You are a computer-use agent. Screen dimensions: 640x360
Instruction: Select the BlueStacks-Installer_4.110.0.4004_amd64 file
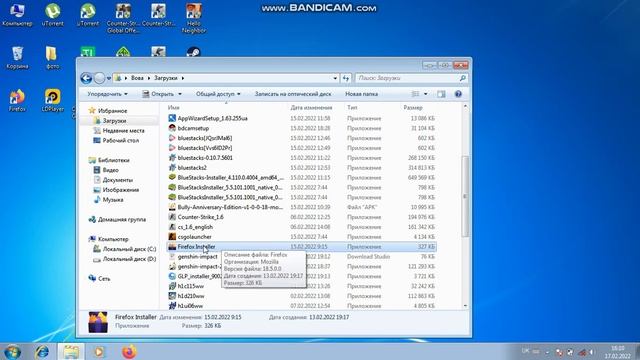(x=231, y=178)
